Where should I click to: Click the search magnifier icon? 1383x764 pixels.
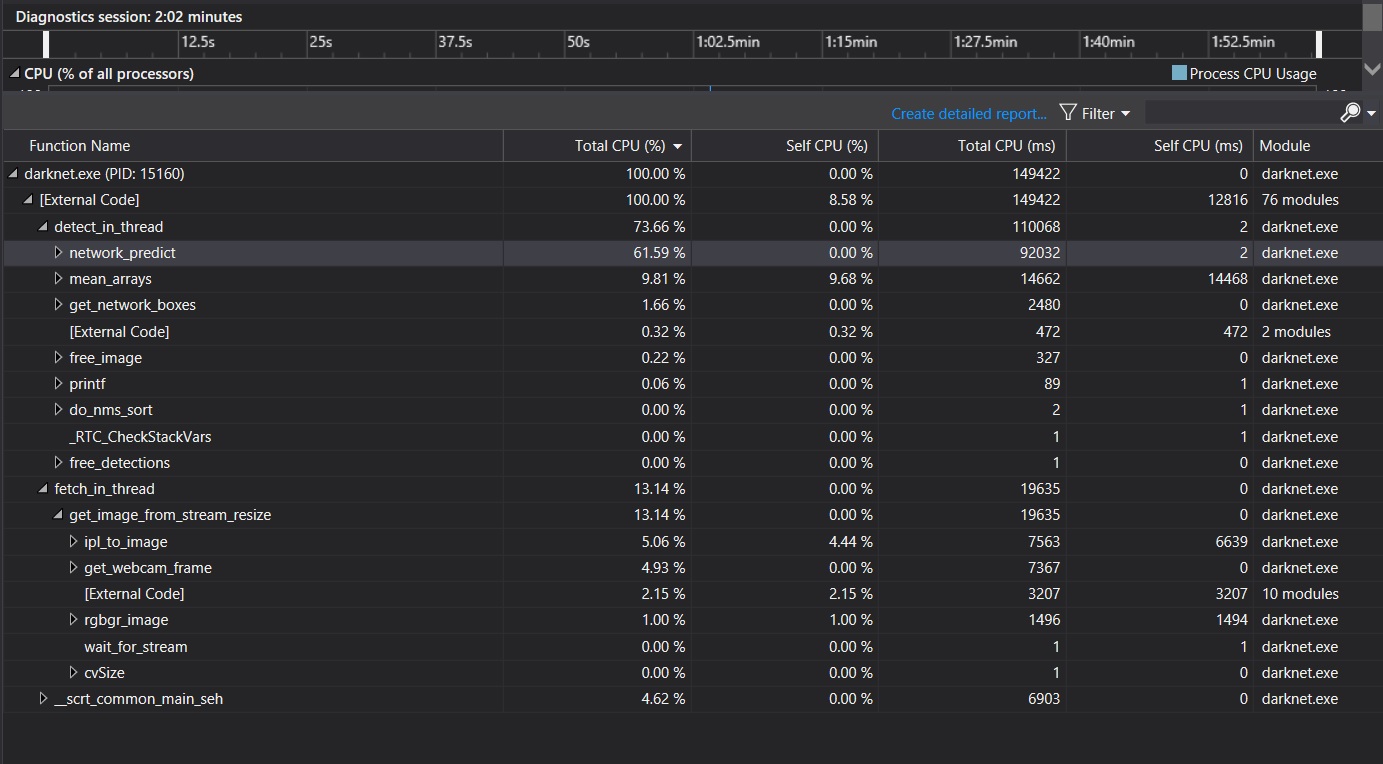[1350, 112]
